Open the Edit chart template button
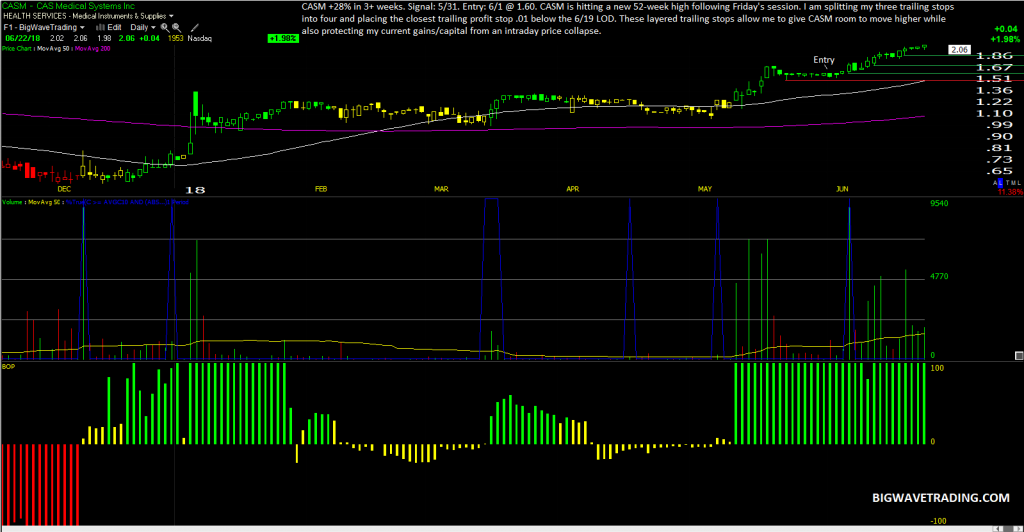 (114, 27)
